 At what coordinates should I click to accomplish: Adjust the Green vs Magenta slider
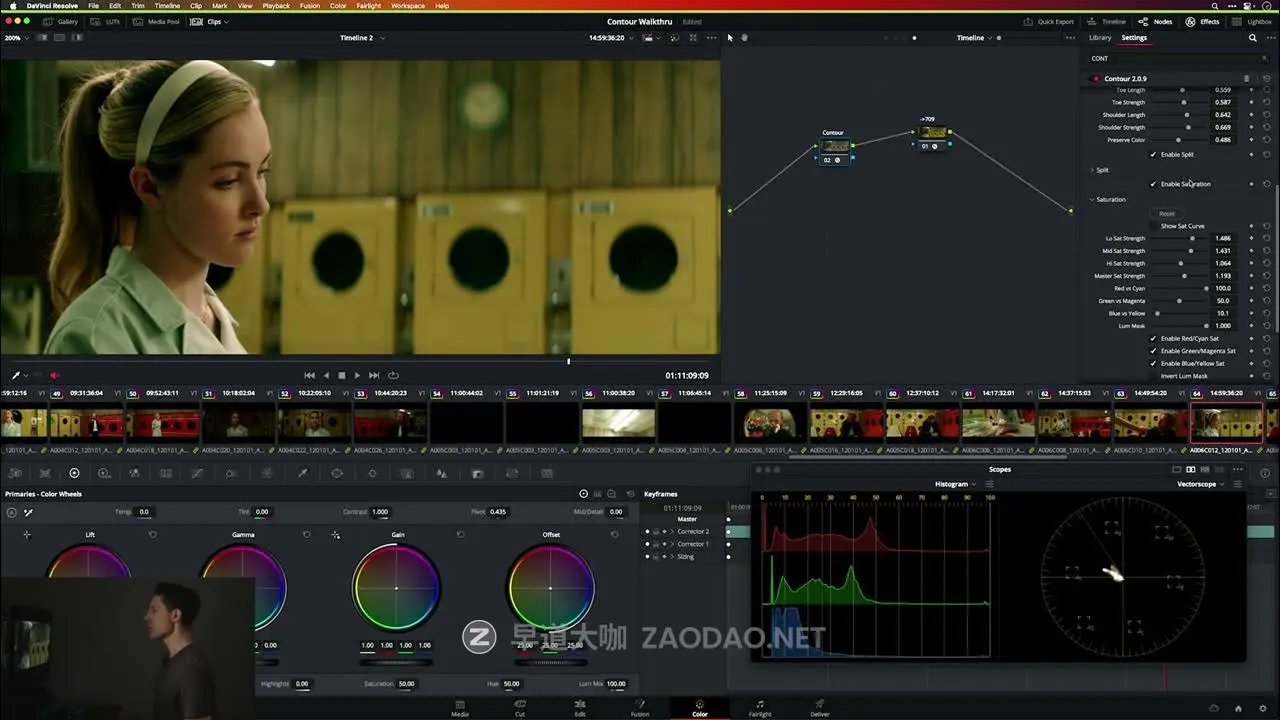(x=1180, y=301)
